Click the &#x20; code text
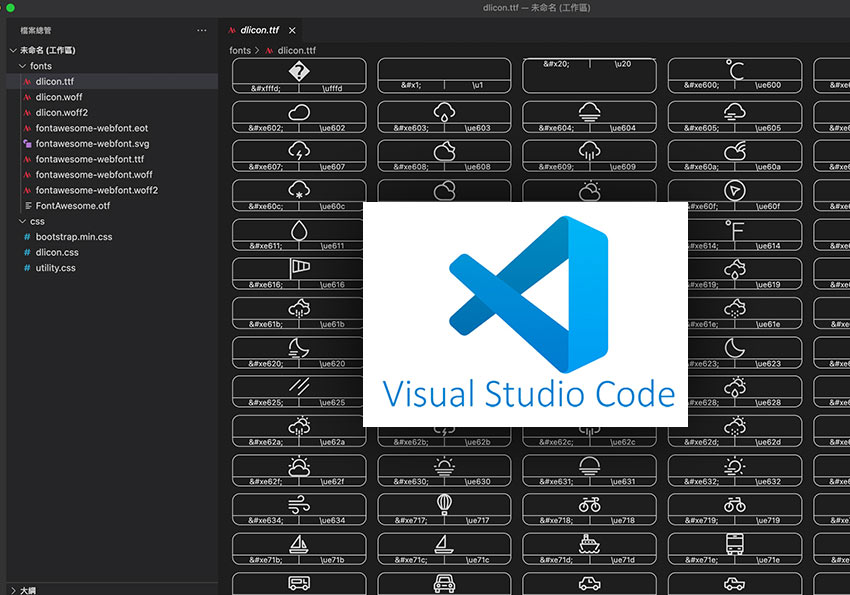This screenshot has height=595, width=850. (x=556, y=64)
